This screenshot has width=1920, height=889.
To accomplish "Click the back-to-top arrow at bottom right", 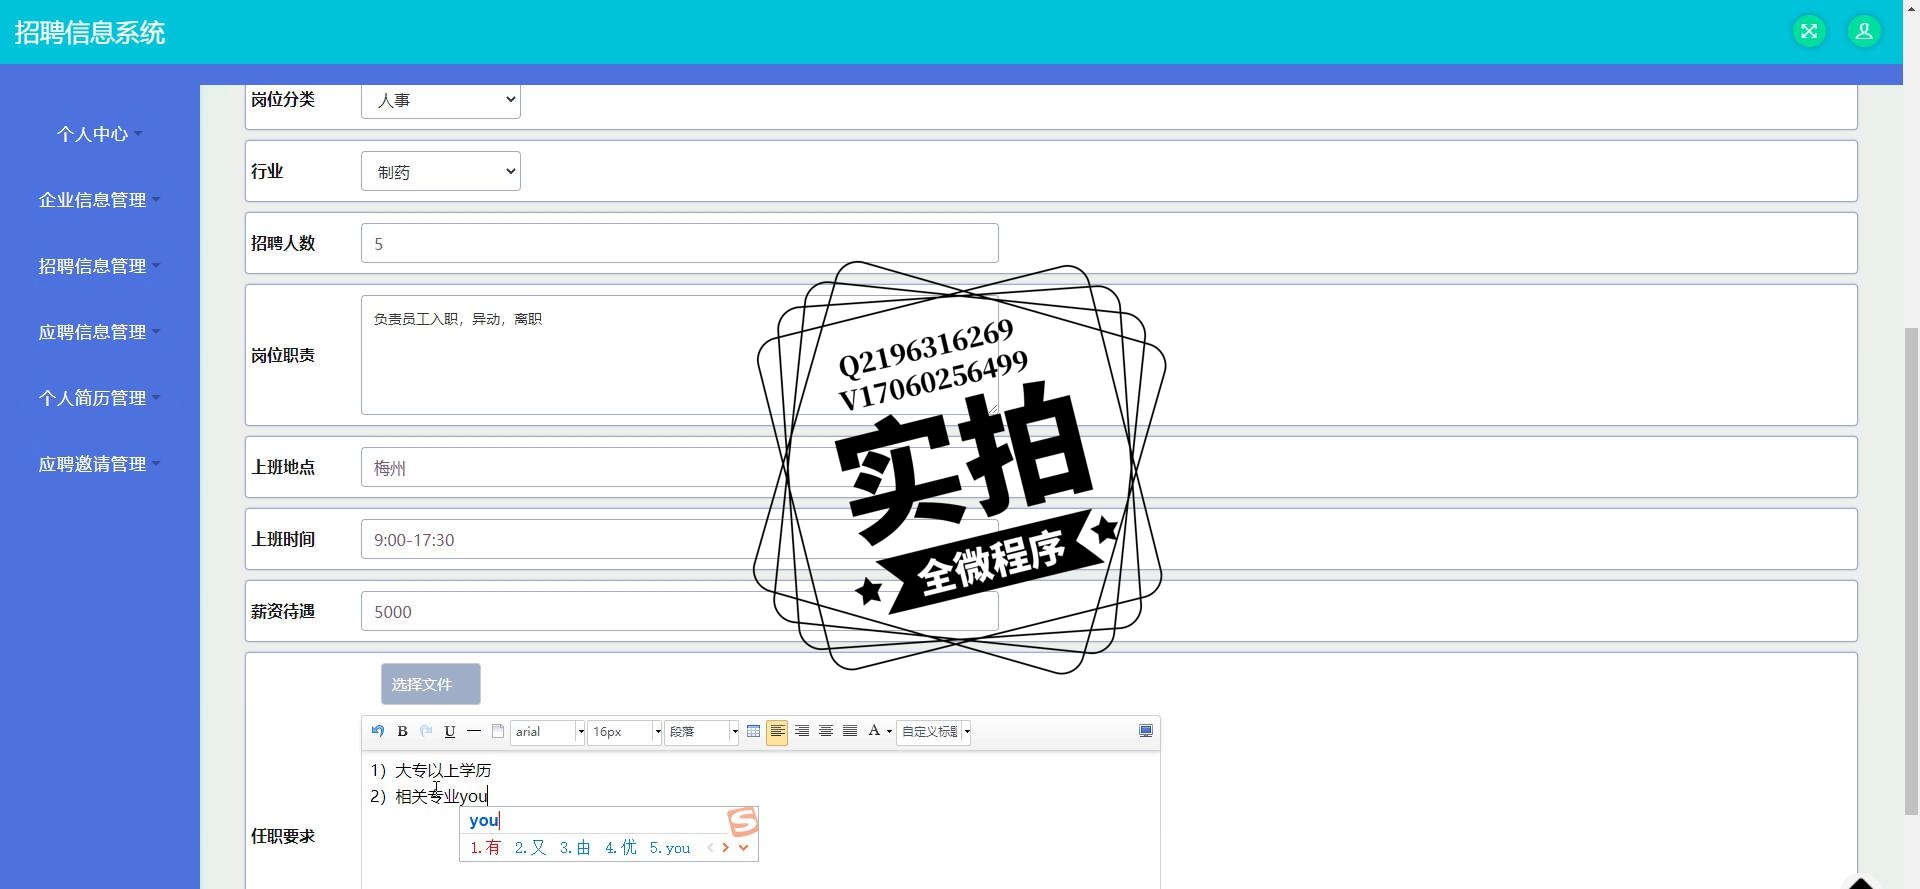I will coord(1860,883).
